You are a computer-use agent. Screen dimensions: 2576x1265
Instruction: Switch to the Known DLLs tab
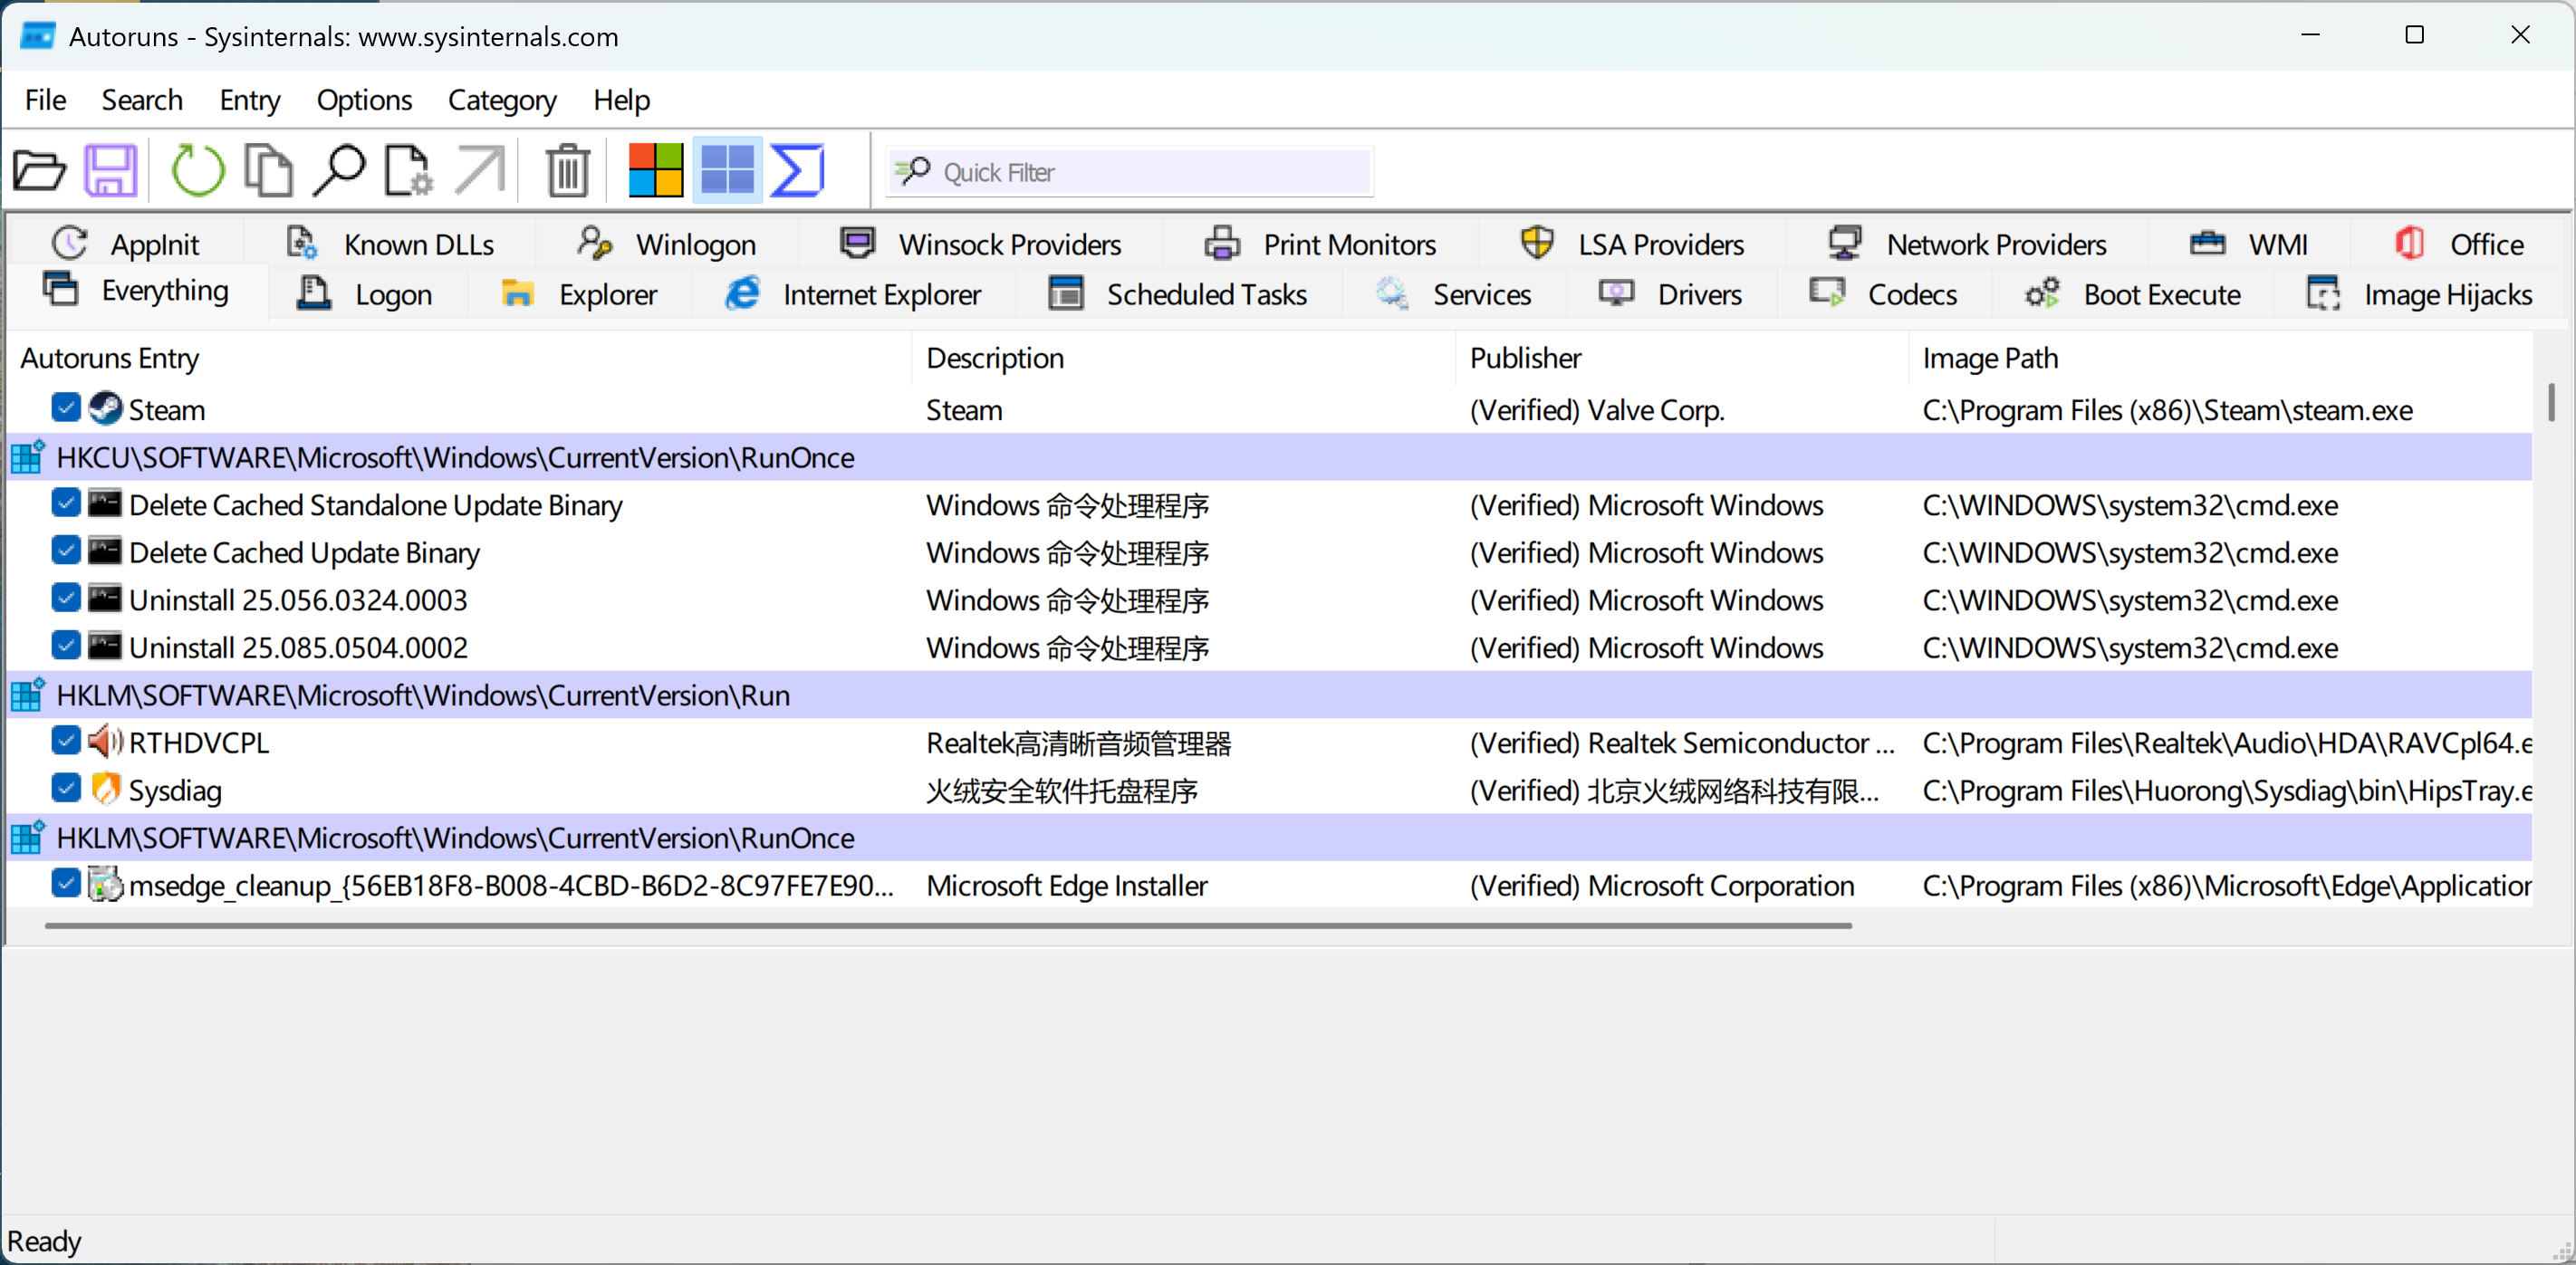[392, 244]
